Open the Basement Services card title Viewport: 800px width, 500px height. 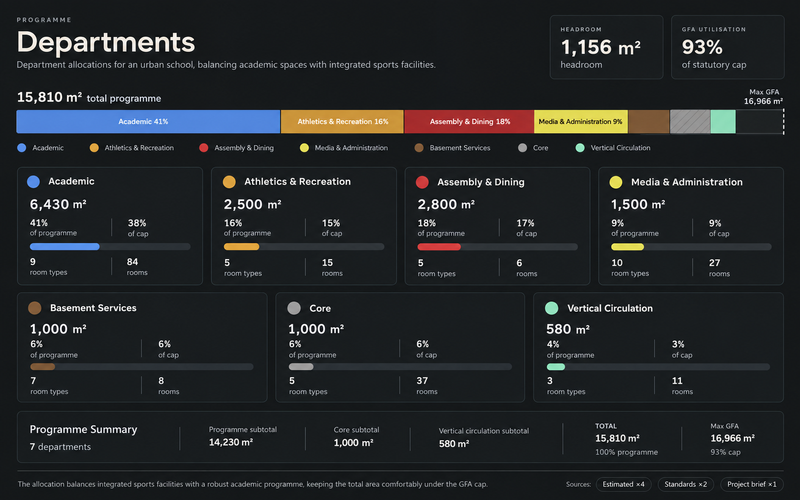pos(93,308)
